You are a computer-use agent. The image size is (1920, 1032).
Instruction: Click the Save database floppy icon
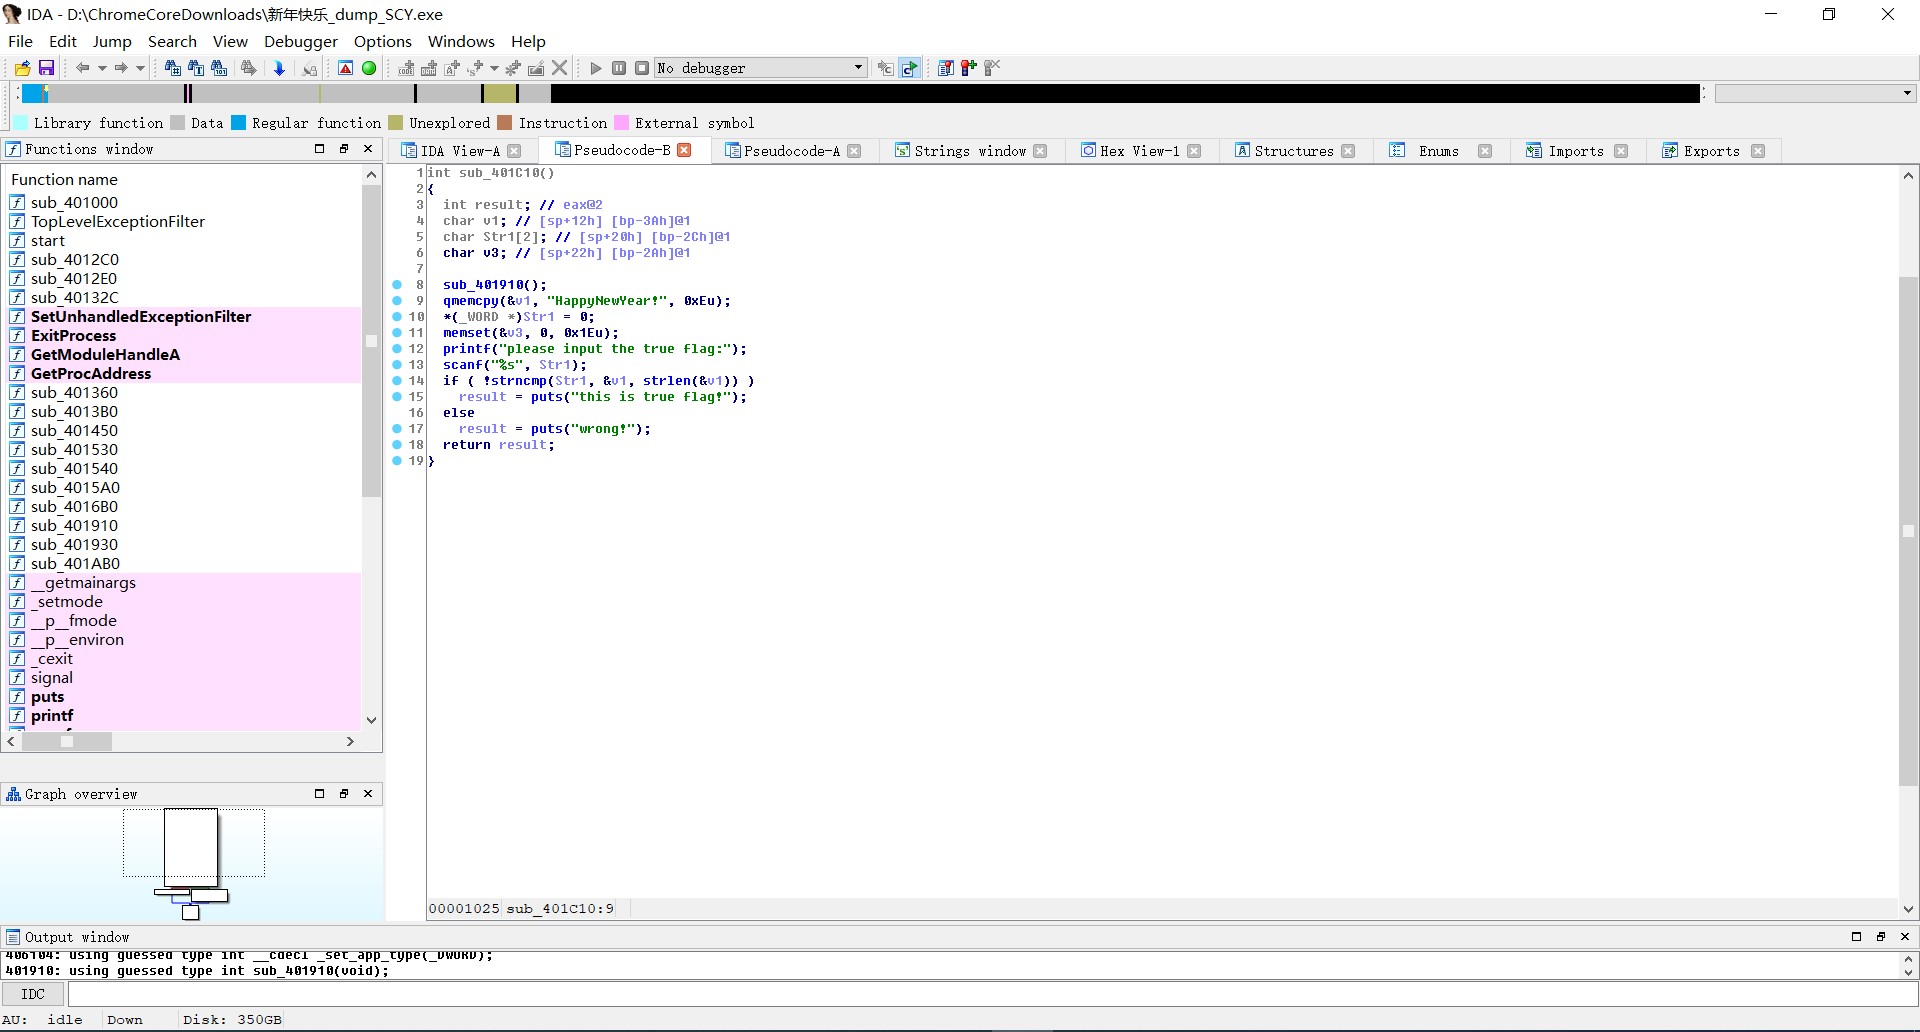[x=46, y=68]
